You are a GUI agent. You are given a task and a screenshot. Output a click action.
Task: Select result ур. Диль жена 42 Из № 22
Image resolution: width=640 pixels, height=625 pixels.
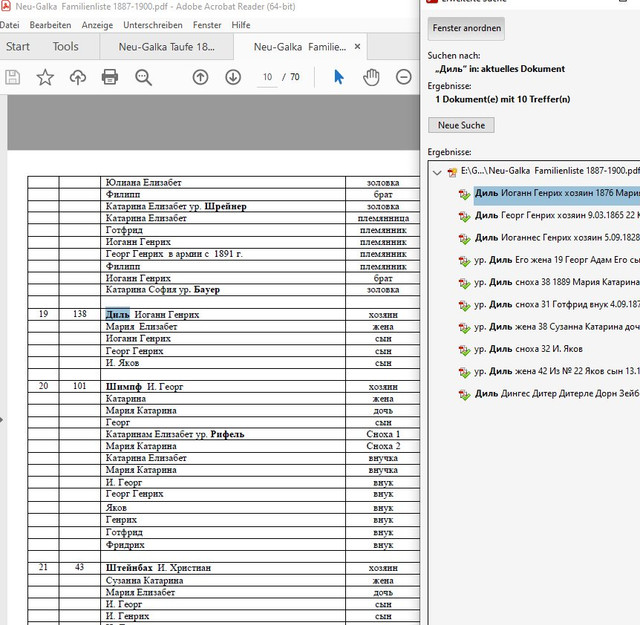[x=557, y=371]
